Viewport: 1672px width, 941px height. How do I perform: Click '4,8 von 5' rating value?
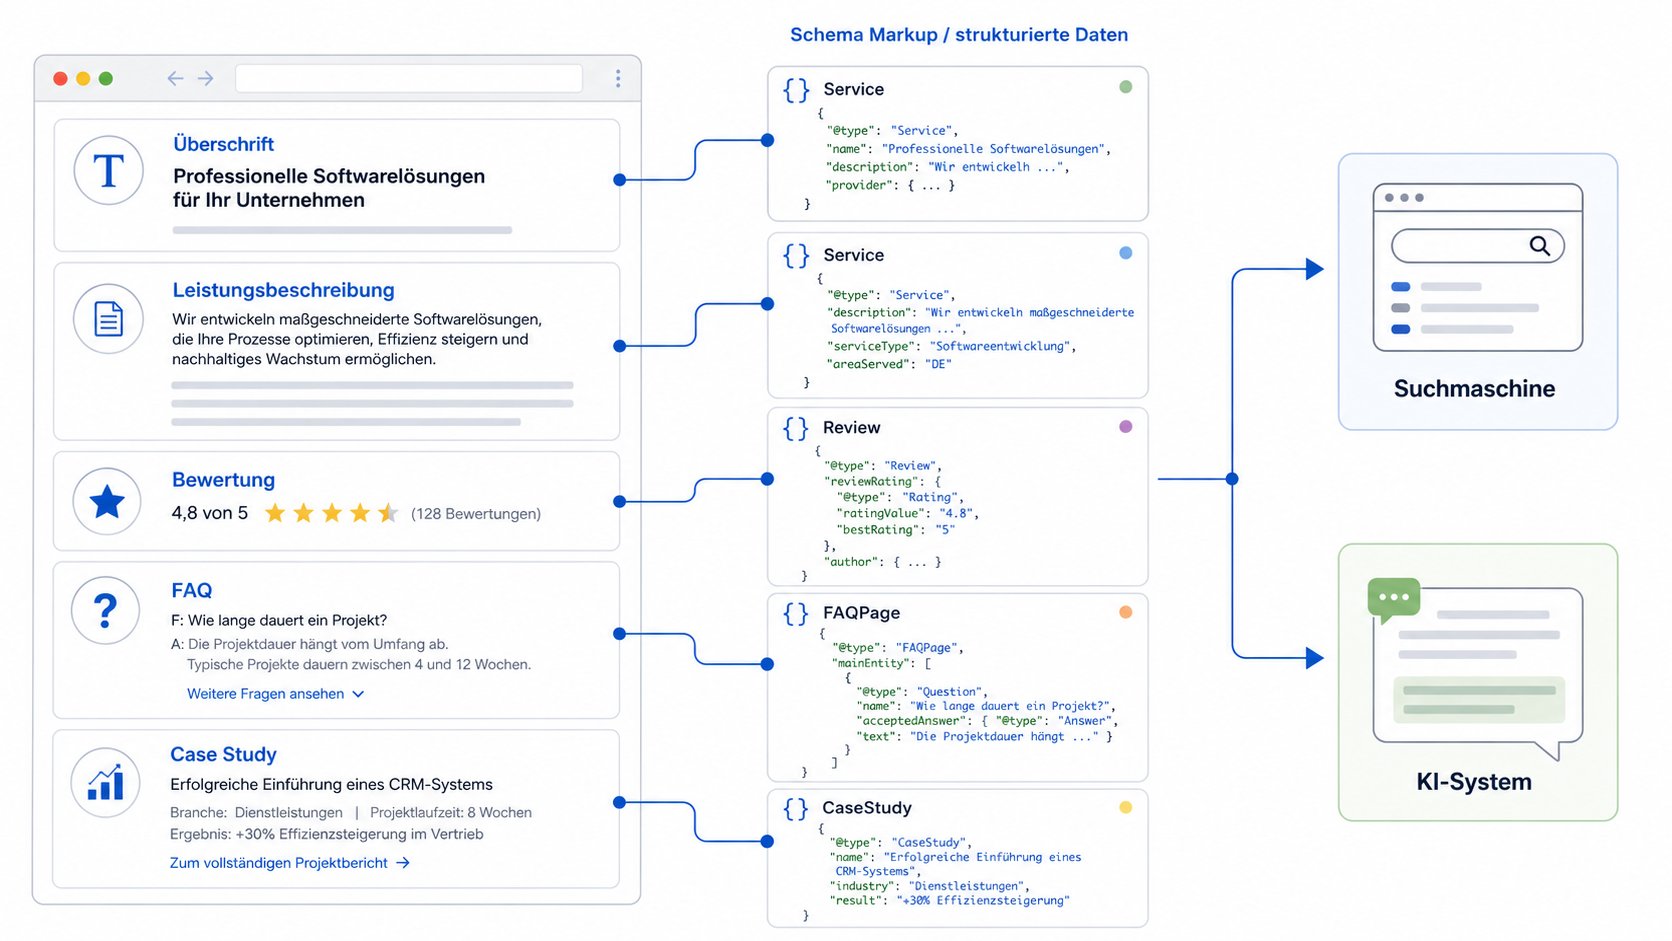pos(209,513)
